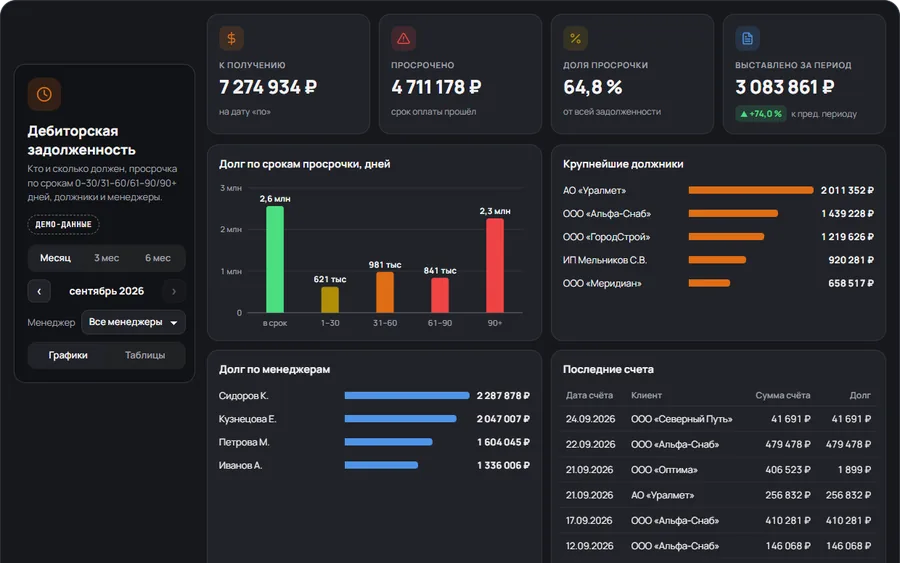Click the АО «Уралмет» debtor bar
The width and height of the screenshot is (900, 563).
tap(751, 190)
